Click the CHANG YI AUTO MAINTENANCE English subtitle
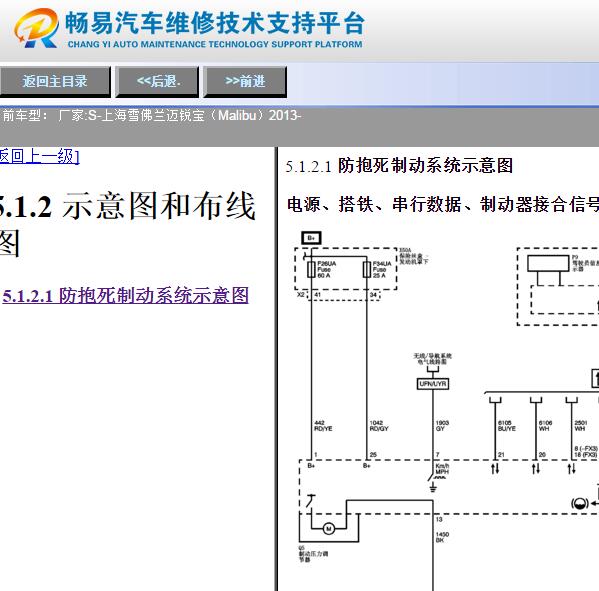The width and height of the screenshot is (599, 591). tap(215, 44)
